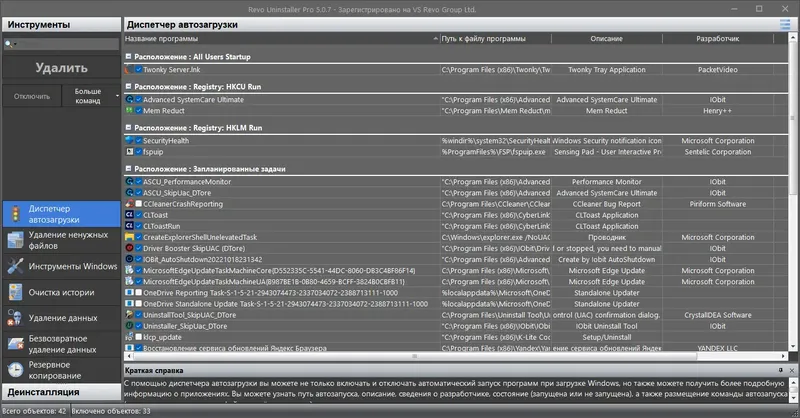Click the Twonky Server.lnk program icon
The image size is (800, 418).
(x=130, y=69)
